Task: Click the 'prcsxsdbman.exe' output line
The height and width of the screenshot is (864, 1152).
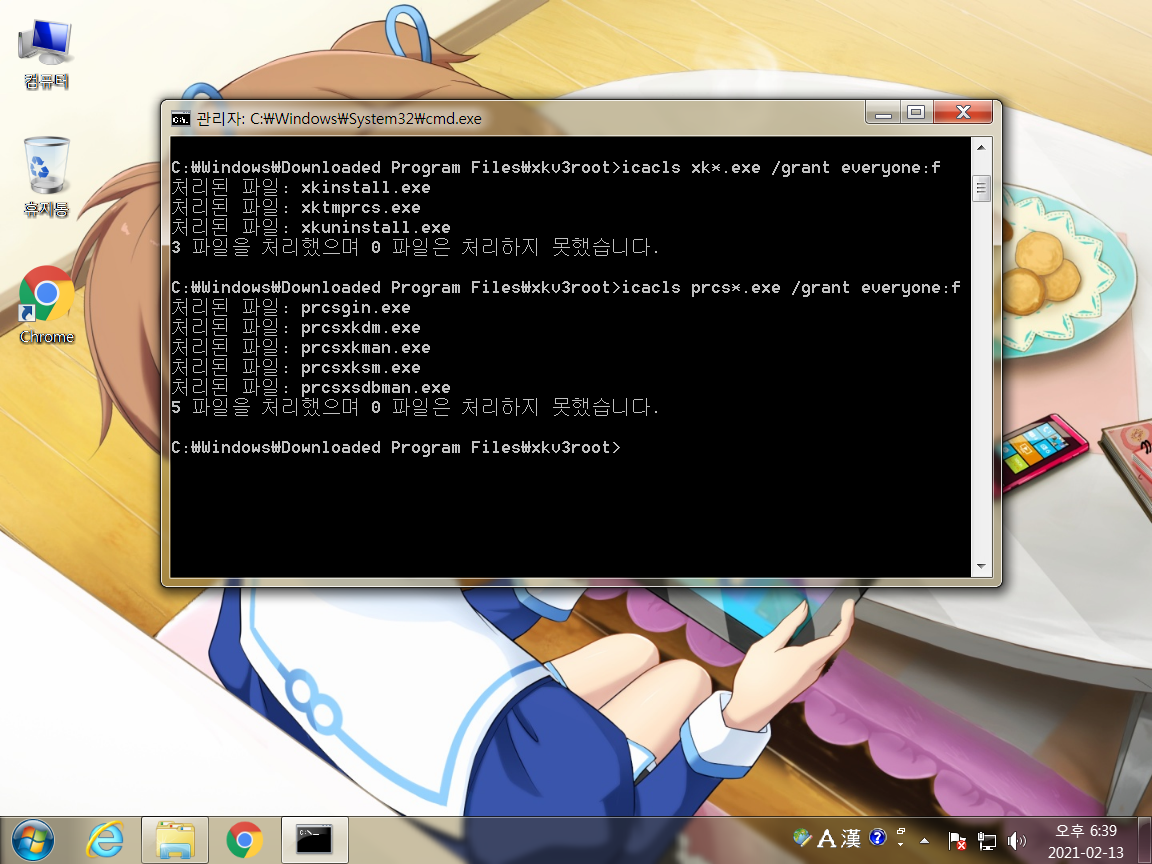Action: 311,386
